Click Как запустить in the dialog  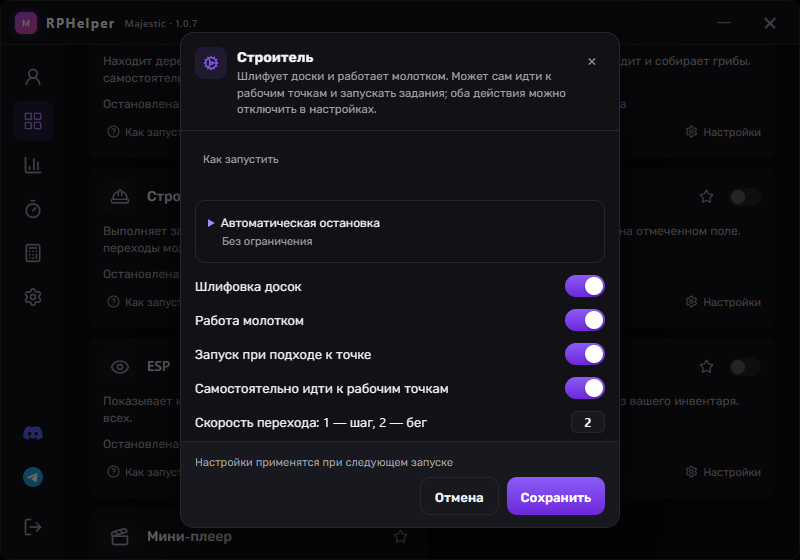click(241, 159)
